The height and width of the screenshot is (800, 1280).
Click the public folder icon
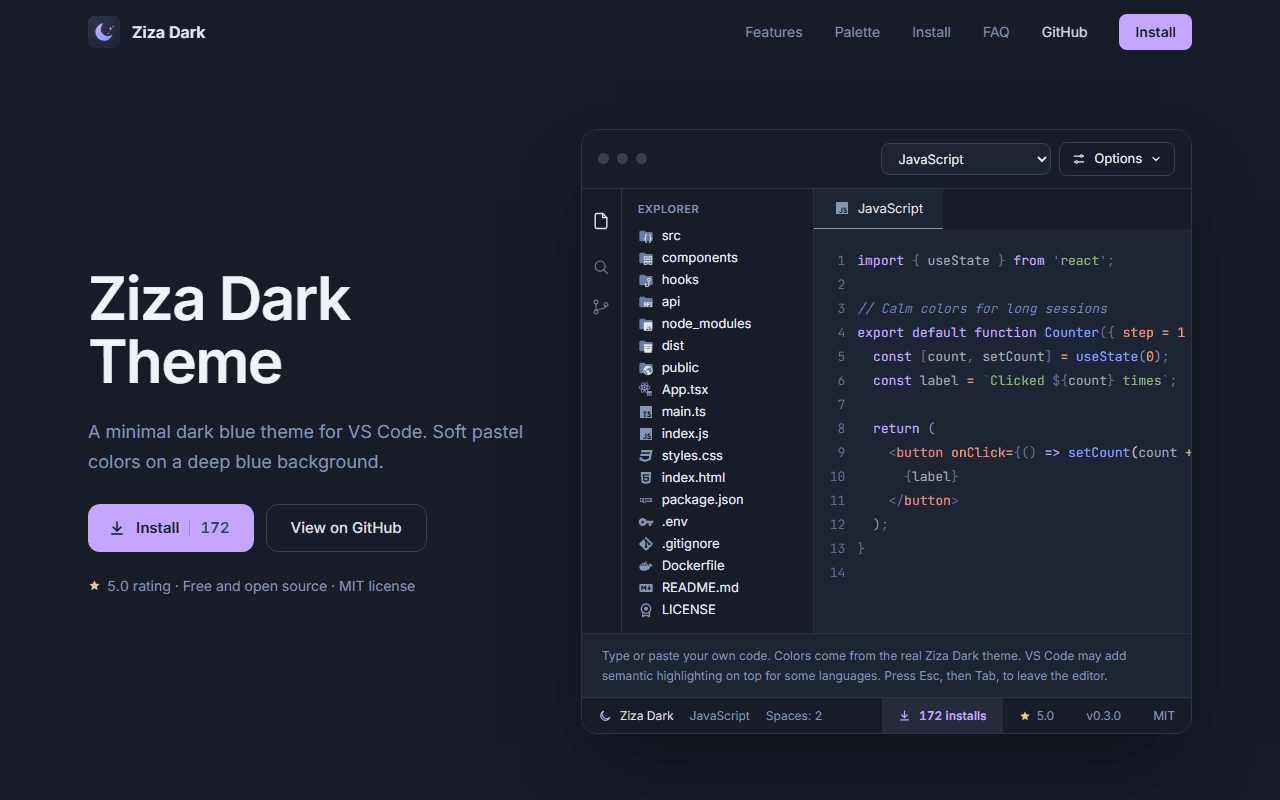[646, 368]
